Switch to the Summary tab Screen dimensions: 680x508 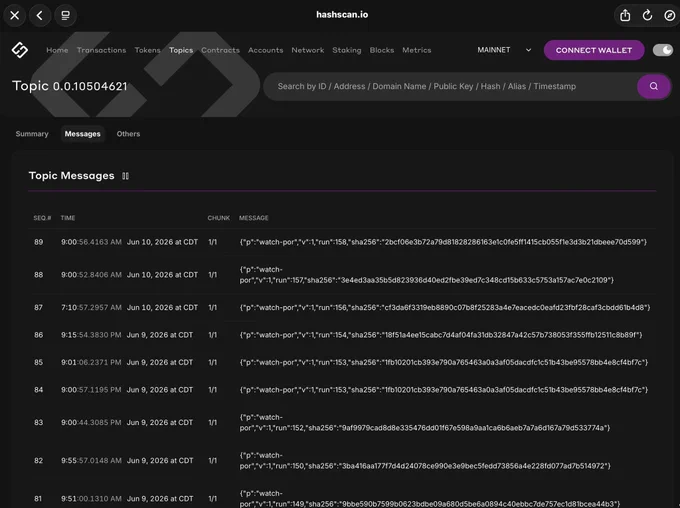click(x=32, y=134)
